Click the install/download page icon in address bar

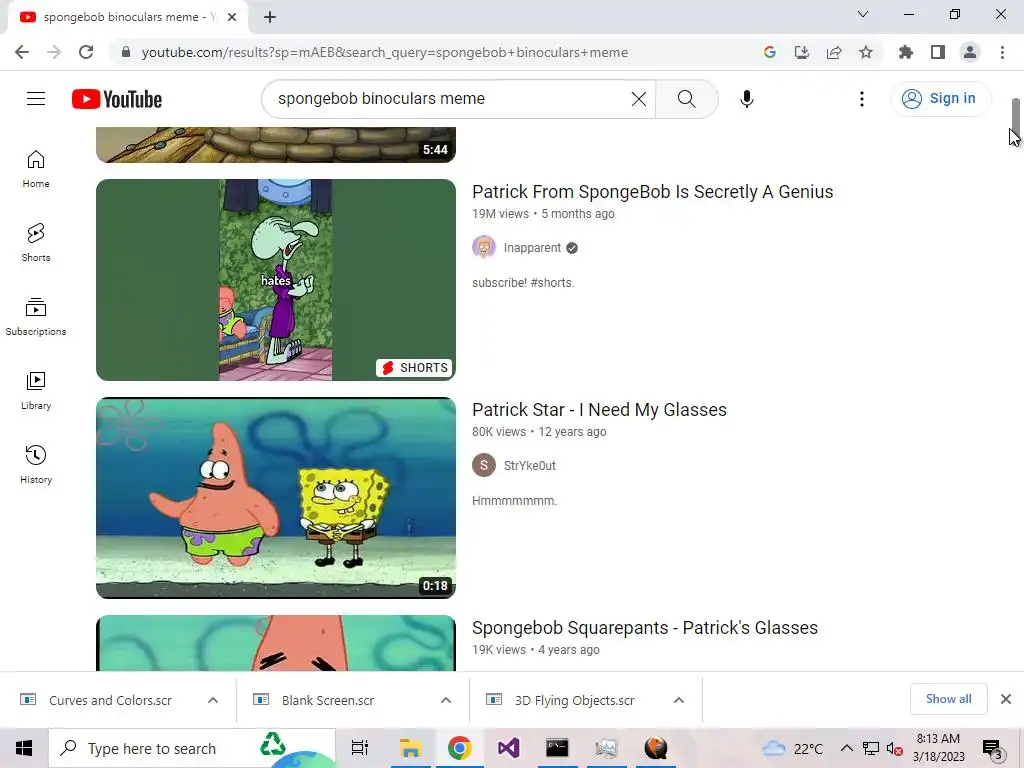point(801,52)
